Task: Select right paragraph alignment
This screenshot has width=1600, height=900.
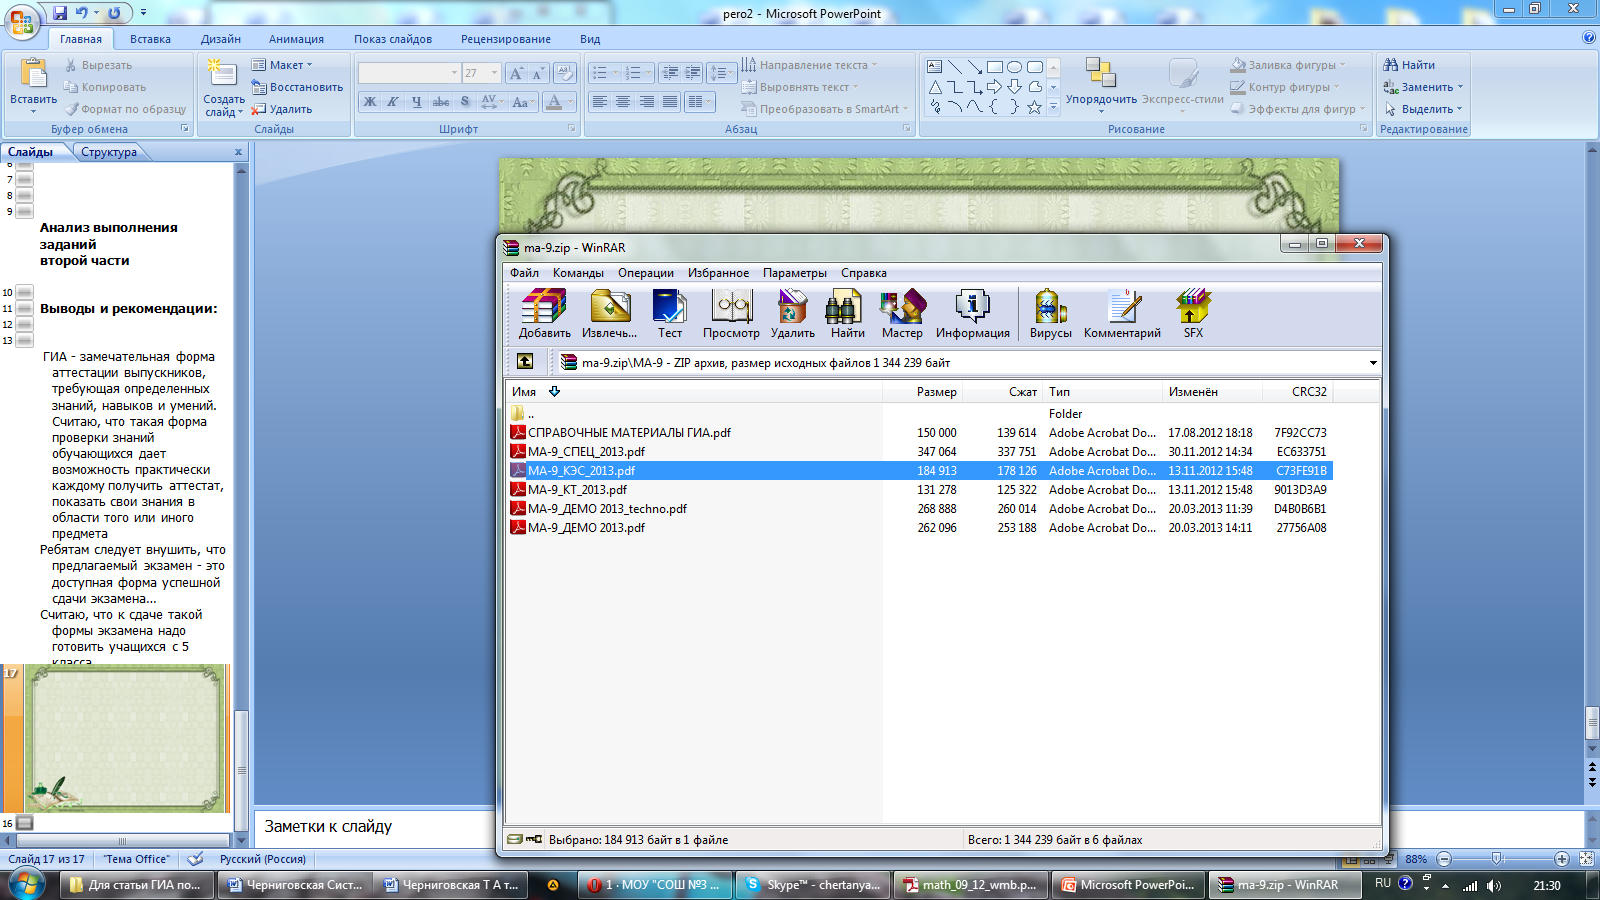Action: coord(647,102)
